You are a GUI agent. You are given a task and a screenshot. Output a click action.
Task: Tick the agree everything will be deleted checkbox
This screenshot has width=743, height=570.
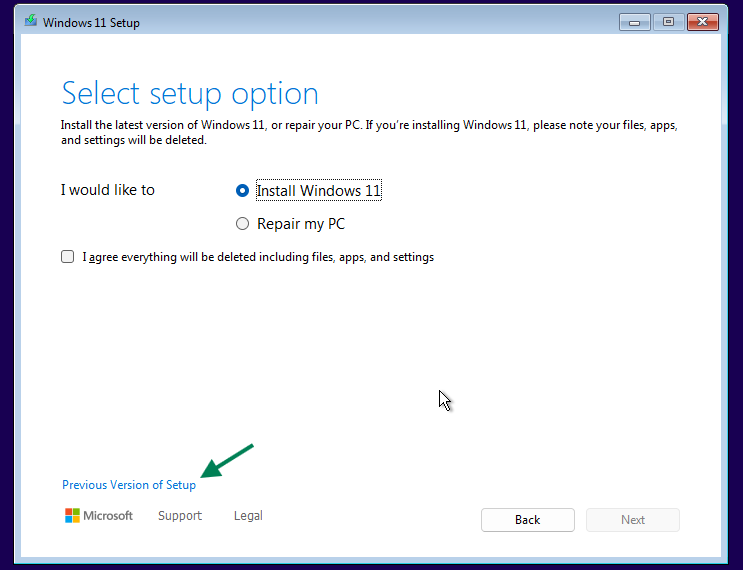click(68, 257)
